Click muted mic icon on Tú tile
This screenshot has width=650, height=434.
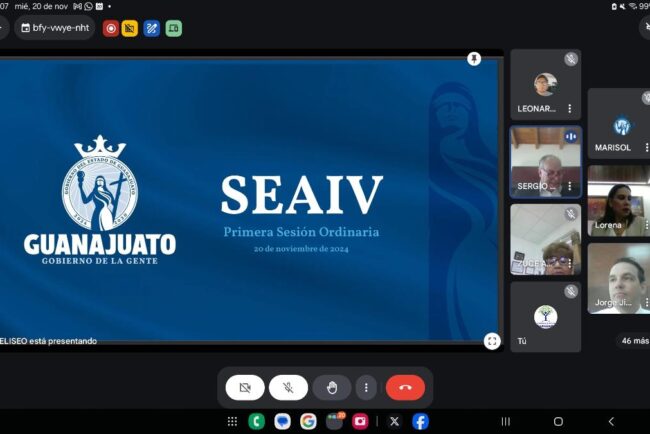click(571, 292)
